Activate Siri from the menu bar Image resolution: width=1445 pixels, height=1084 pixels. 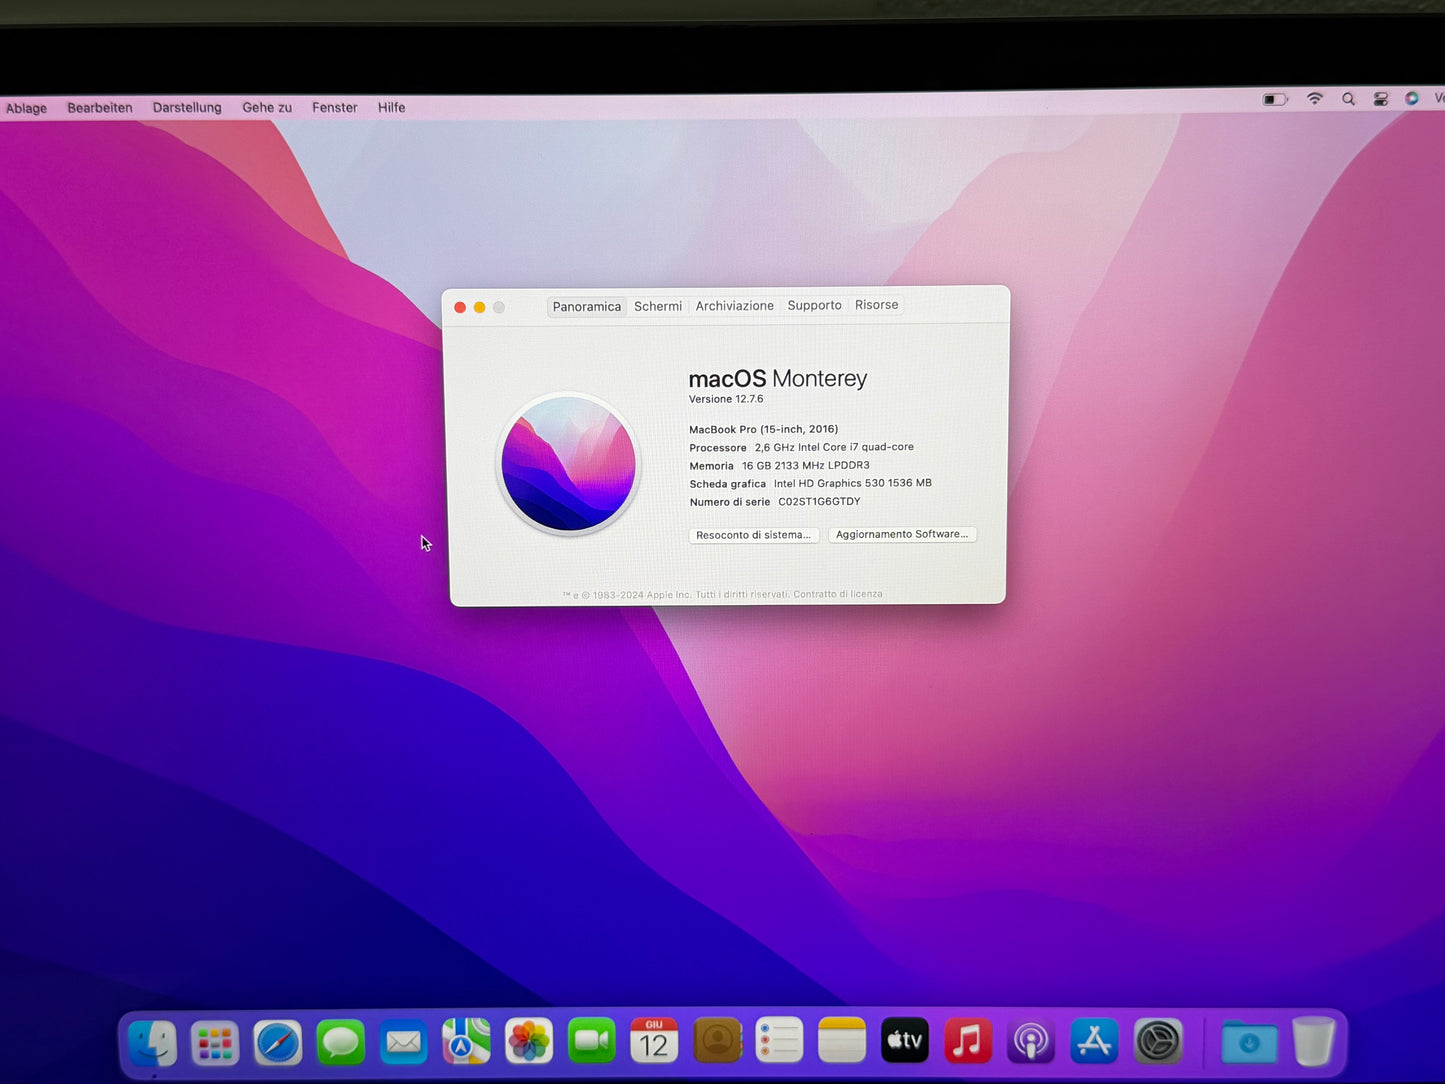point(1412,98)
